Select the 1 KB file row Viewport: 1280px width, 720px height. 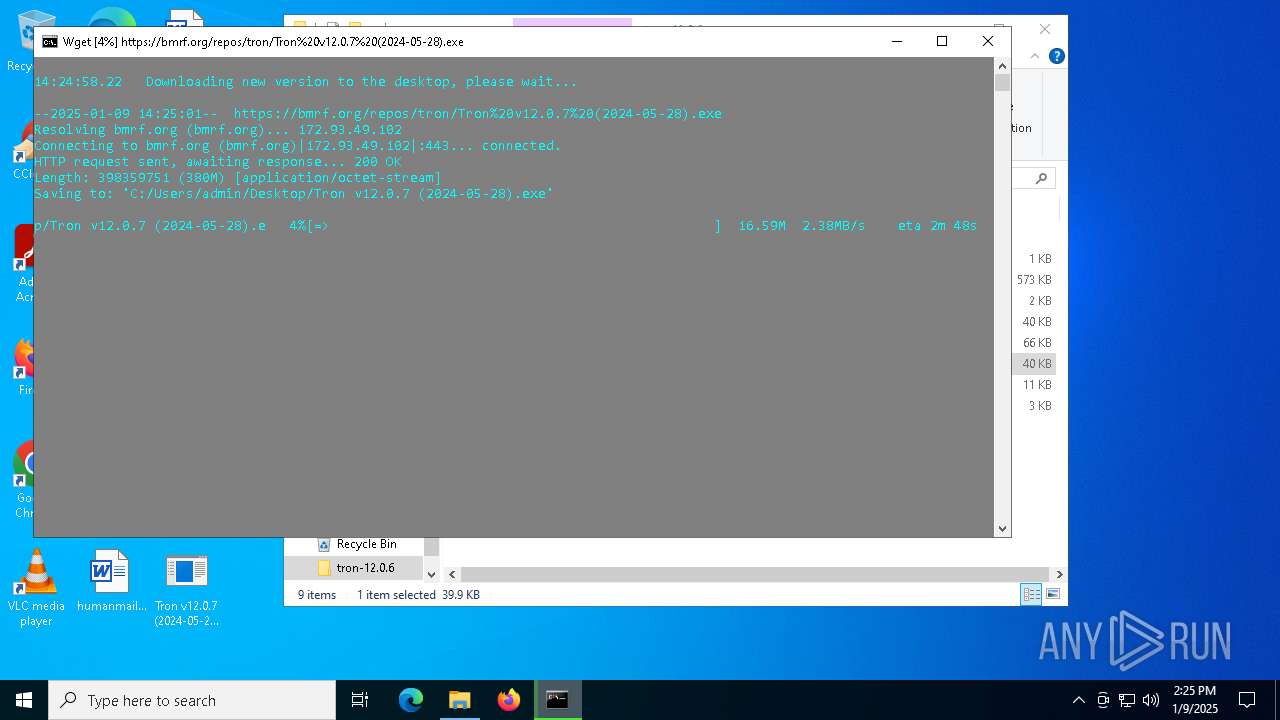point(1034,259)
